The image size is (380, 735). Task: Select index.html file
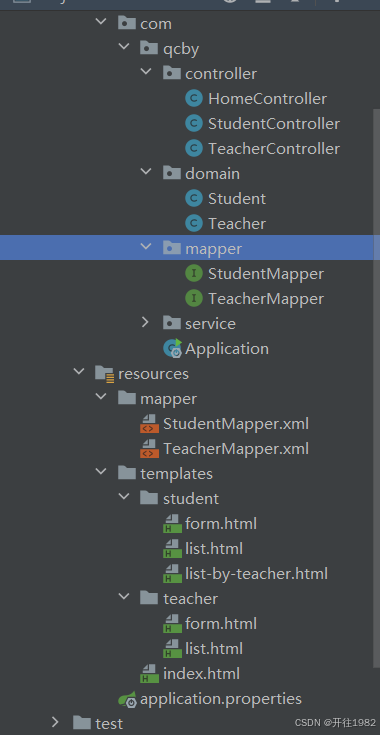click(x=201, y=674)
